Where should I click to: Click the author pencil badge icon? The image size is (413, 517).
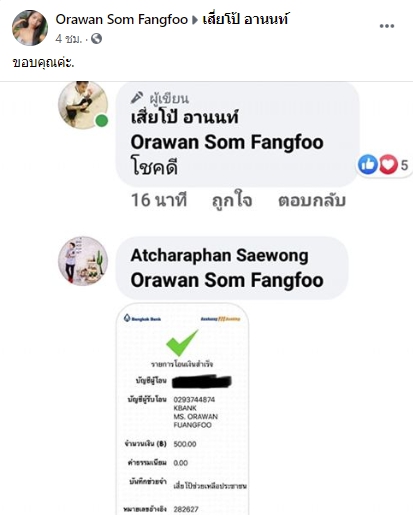click(x=137, y=98)
